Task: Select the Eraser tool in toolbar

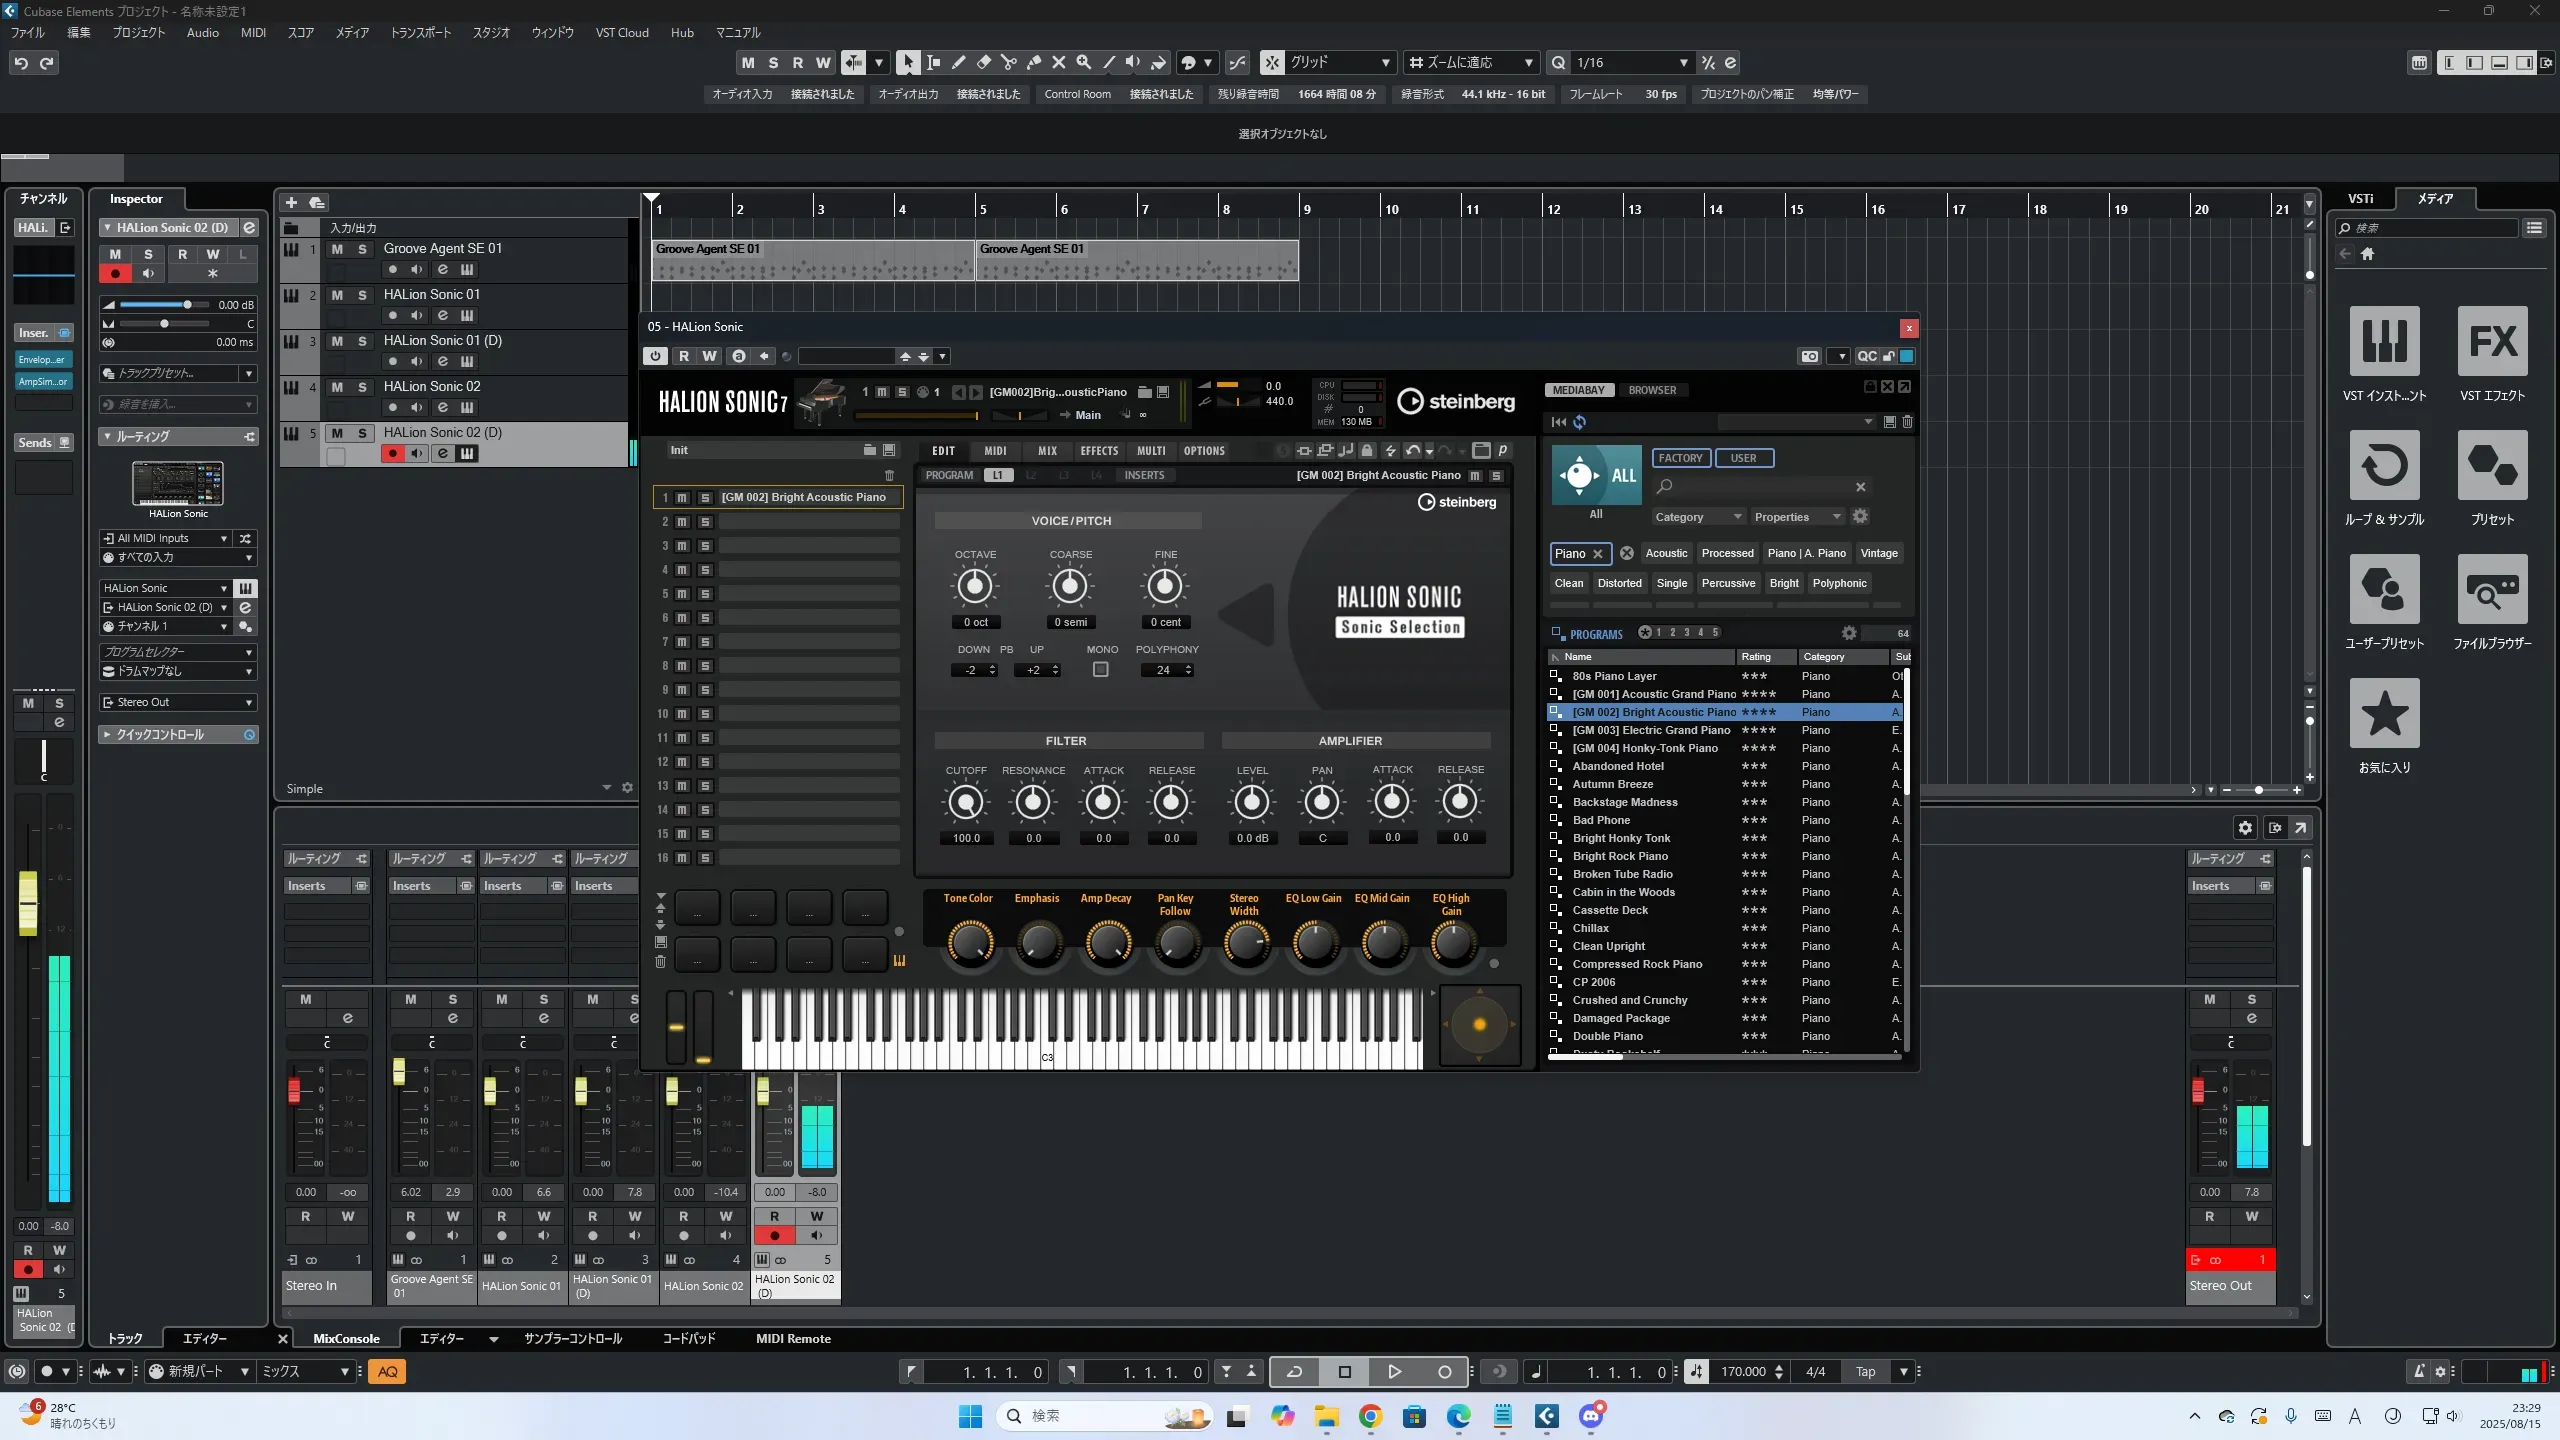Action: tap(983, 63)
